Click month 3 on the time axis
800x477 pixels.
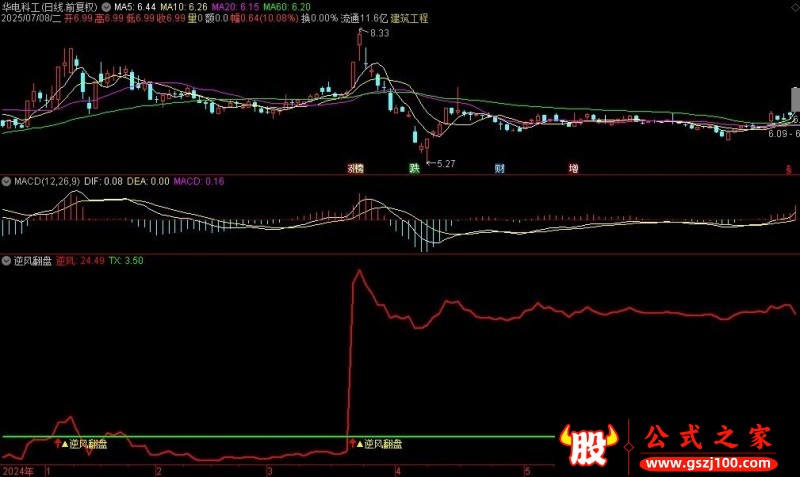(x=269, y=471)
